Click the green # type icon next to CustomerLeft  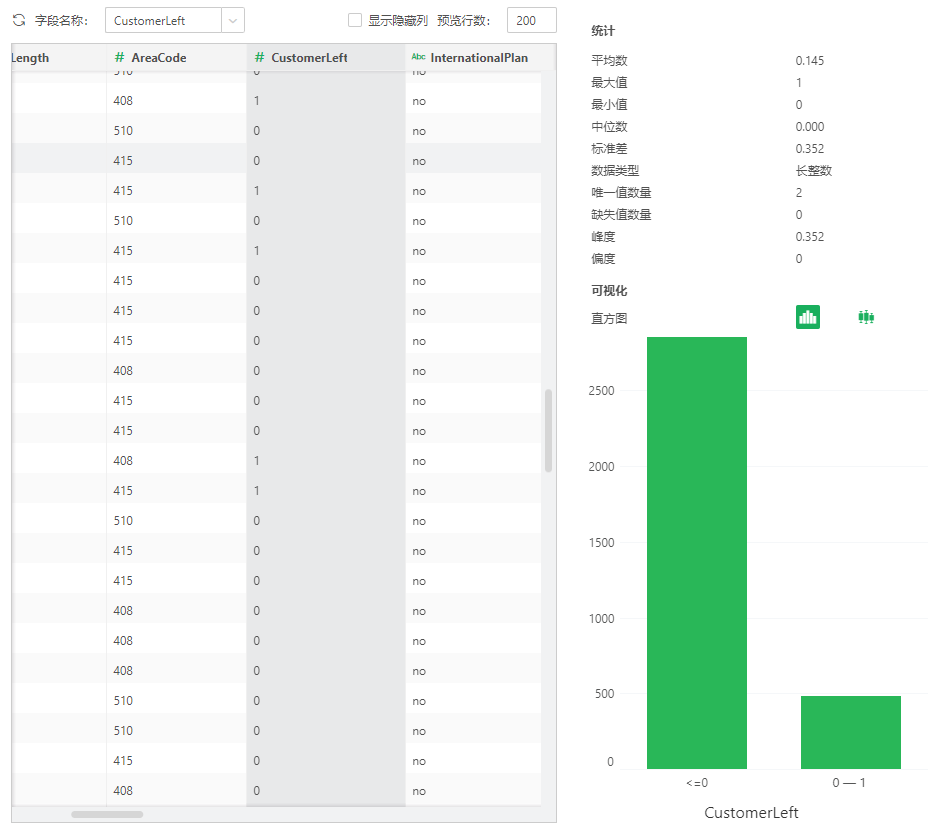(260, 57)
